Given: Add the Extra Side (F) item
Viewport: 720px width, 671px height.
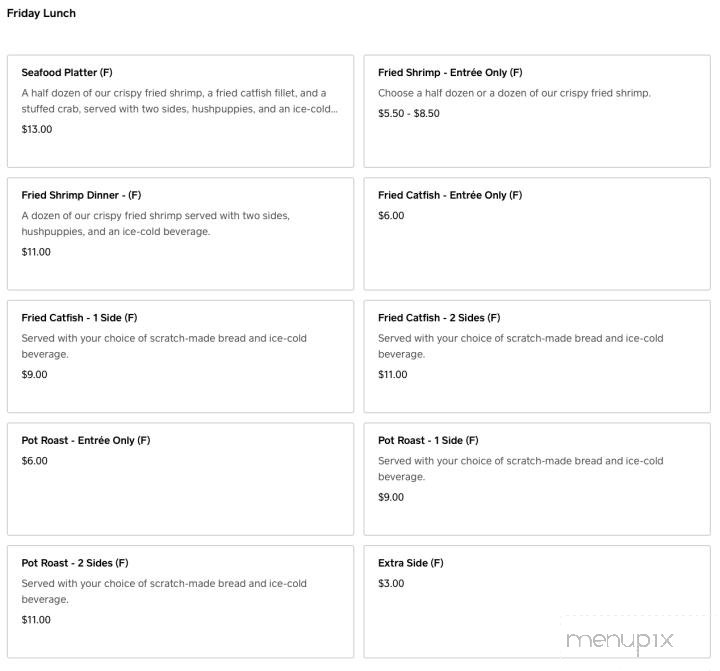Looking at the screenshot, I should pyautogui.click(x=411, y=563).
